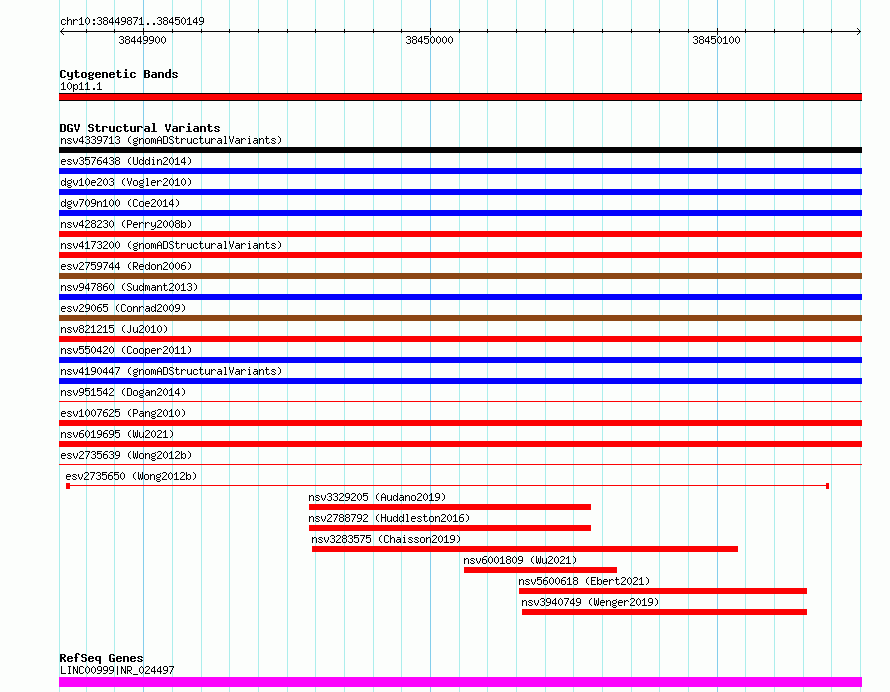The height and width of the screenshot is (692, 890).
Task: Click the 10p11.1 band label
Action: coord(81,86)
